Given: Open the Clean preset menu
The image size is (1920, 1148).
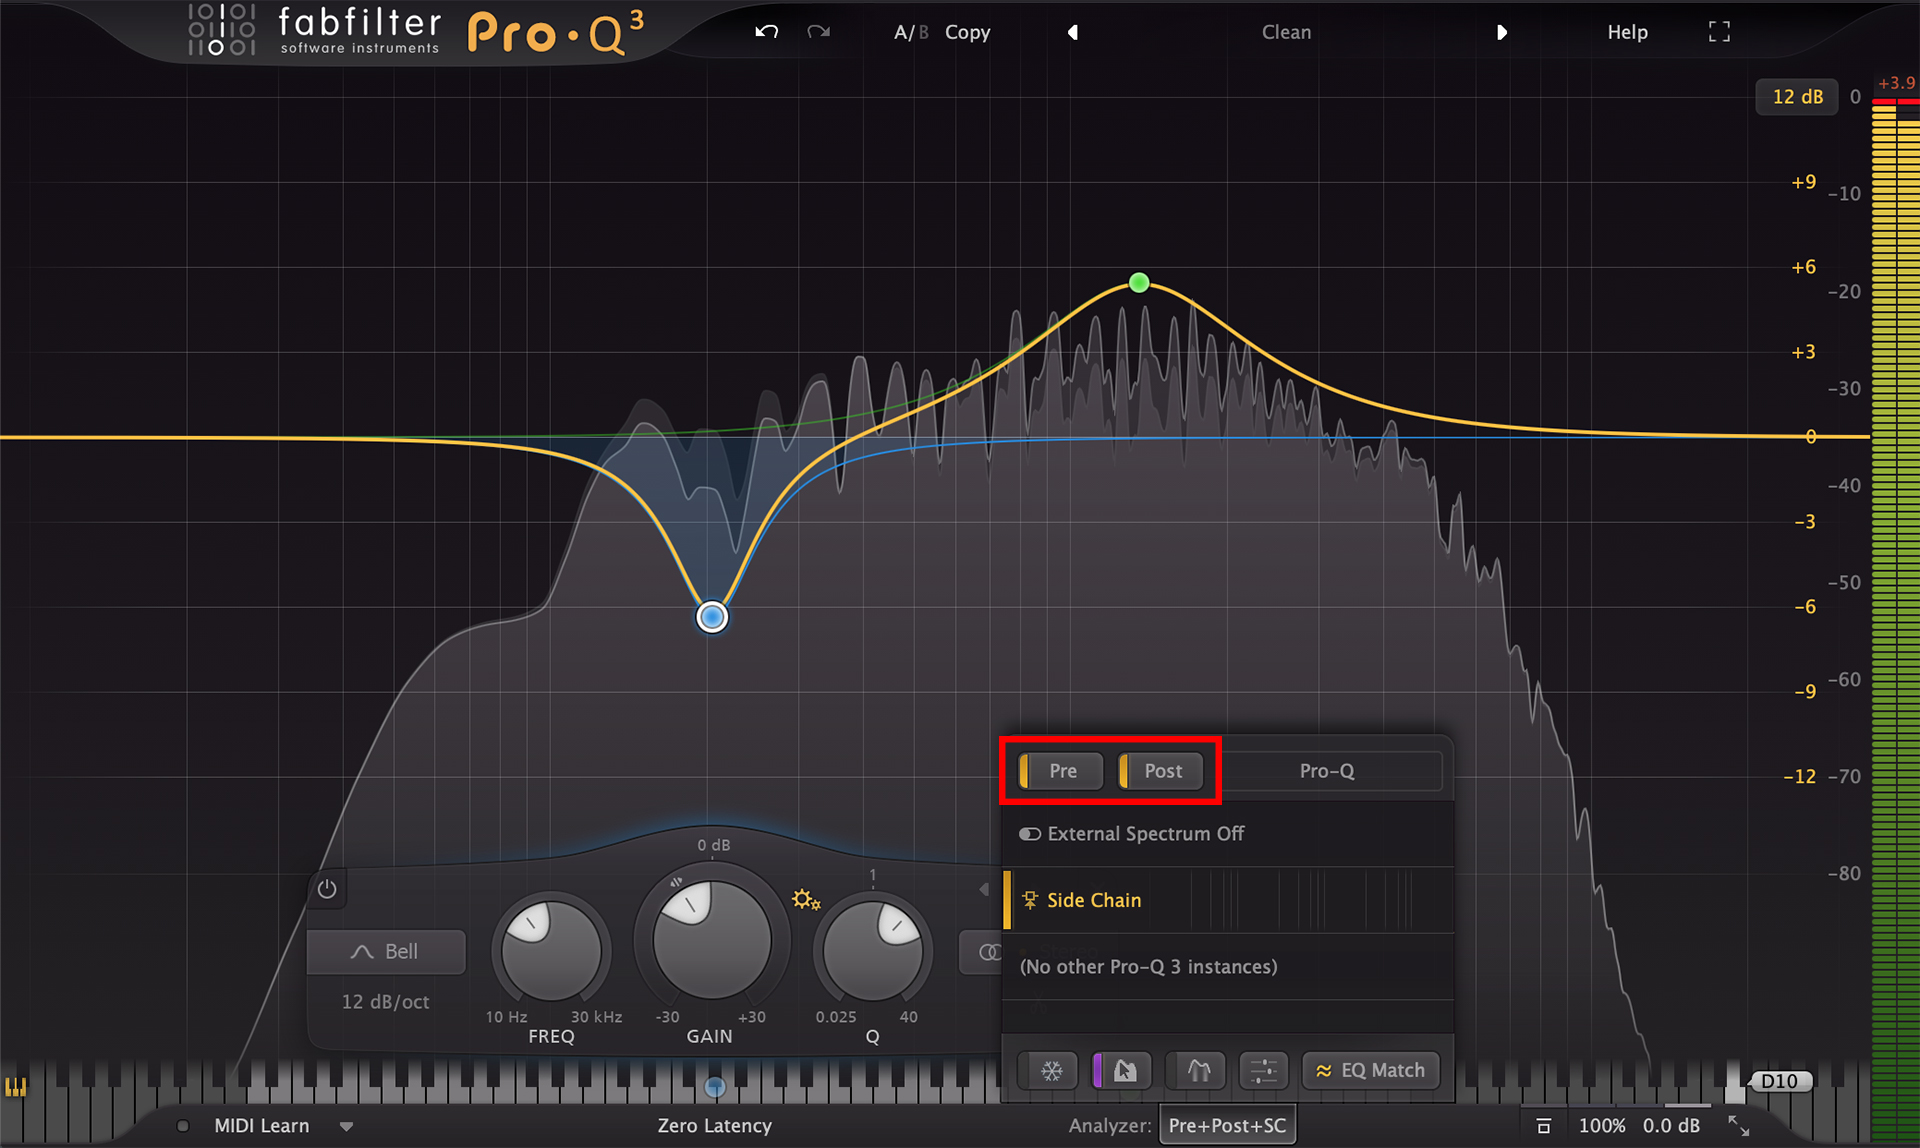Looking at the screenshot, I should pos(1286,32).
